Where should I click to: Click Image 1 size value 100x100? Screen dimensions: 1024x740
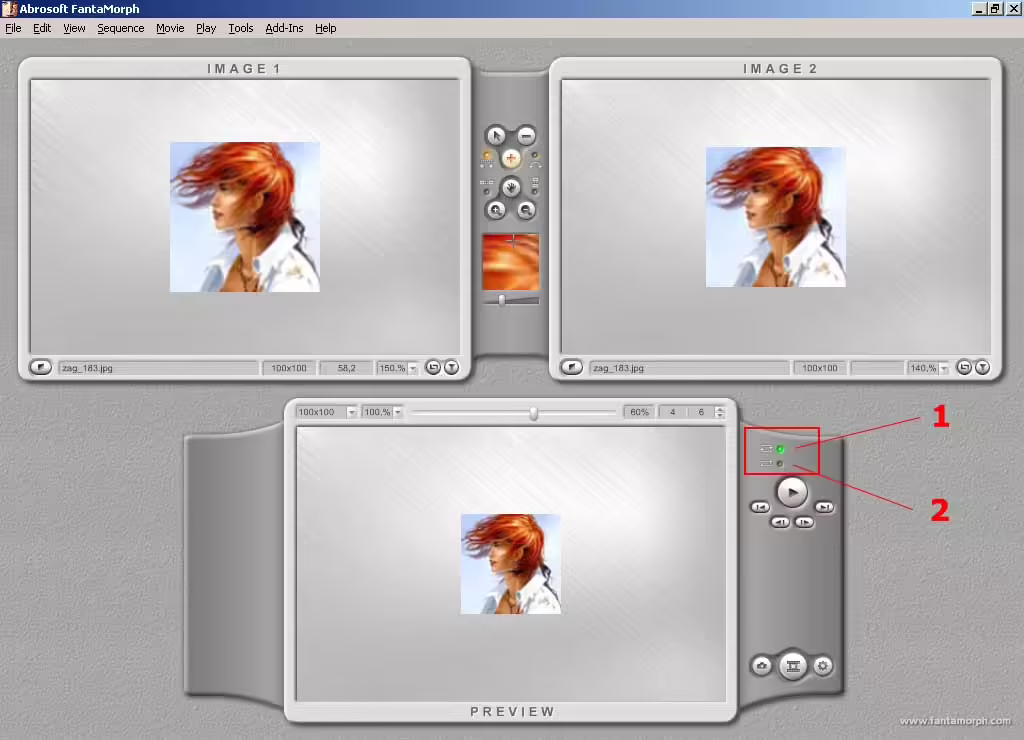coord(289,368)
